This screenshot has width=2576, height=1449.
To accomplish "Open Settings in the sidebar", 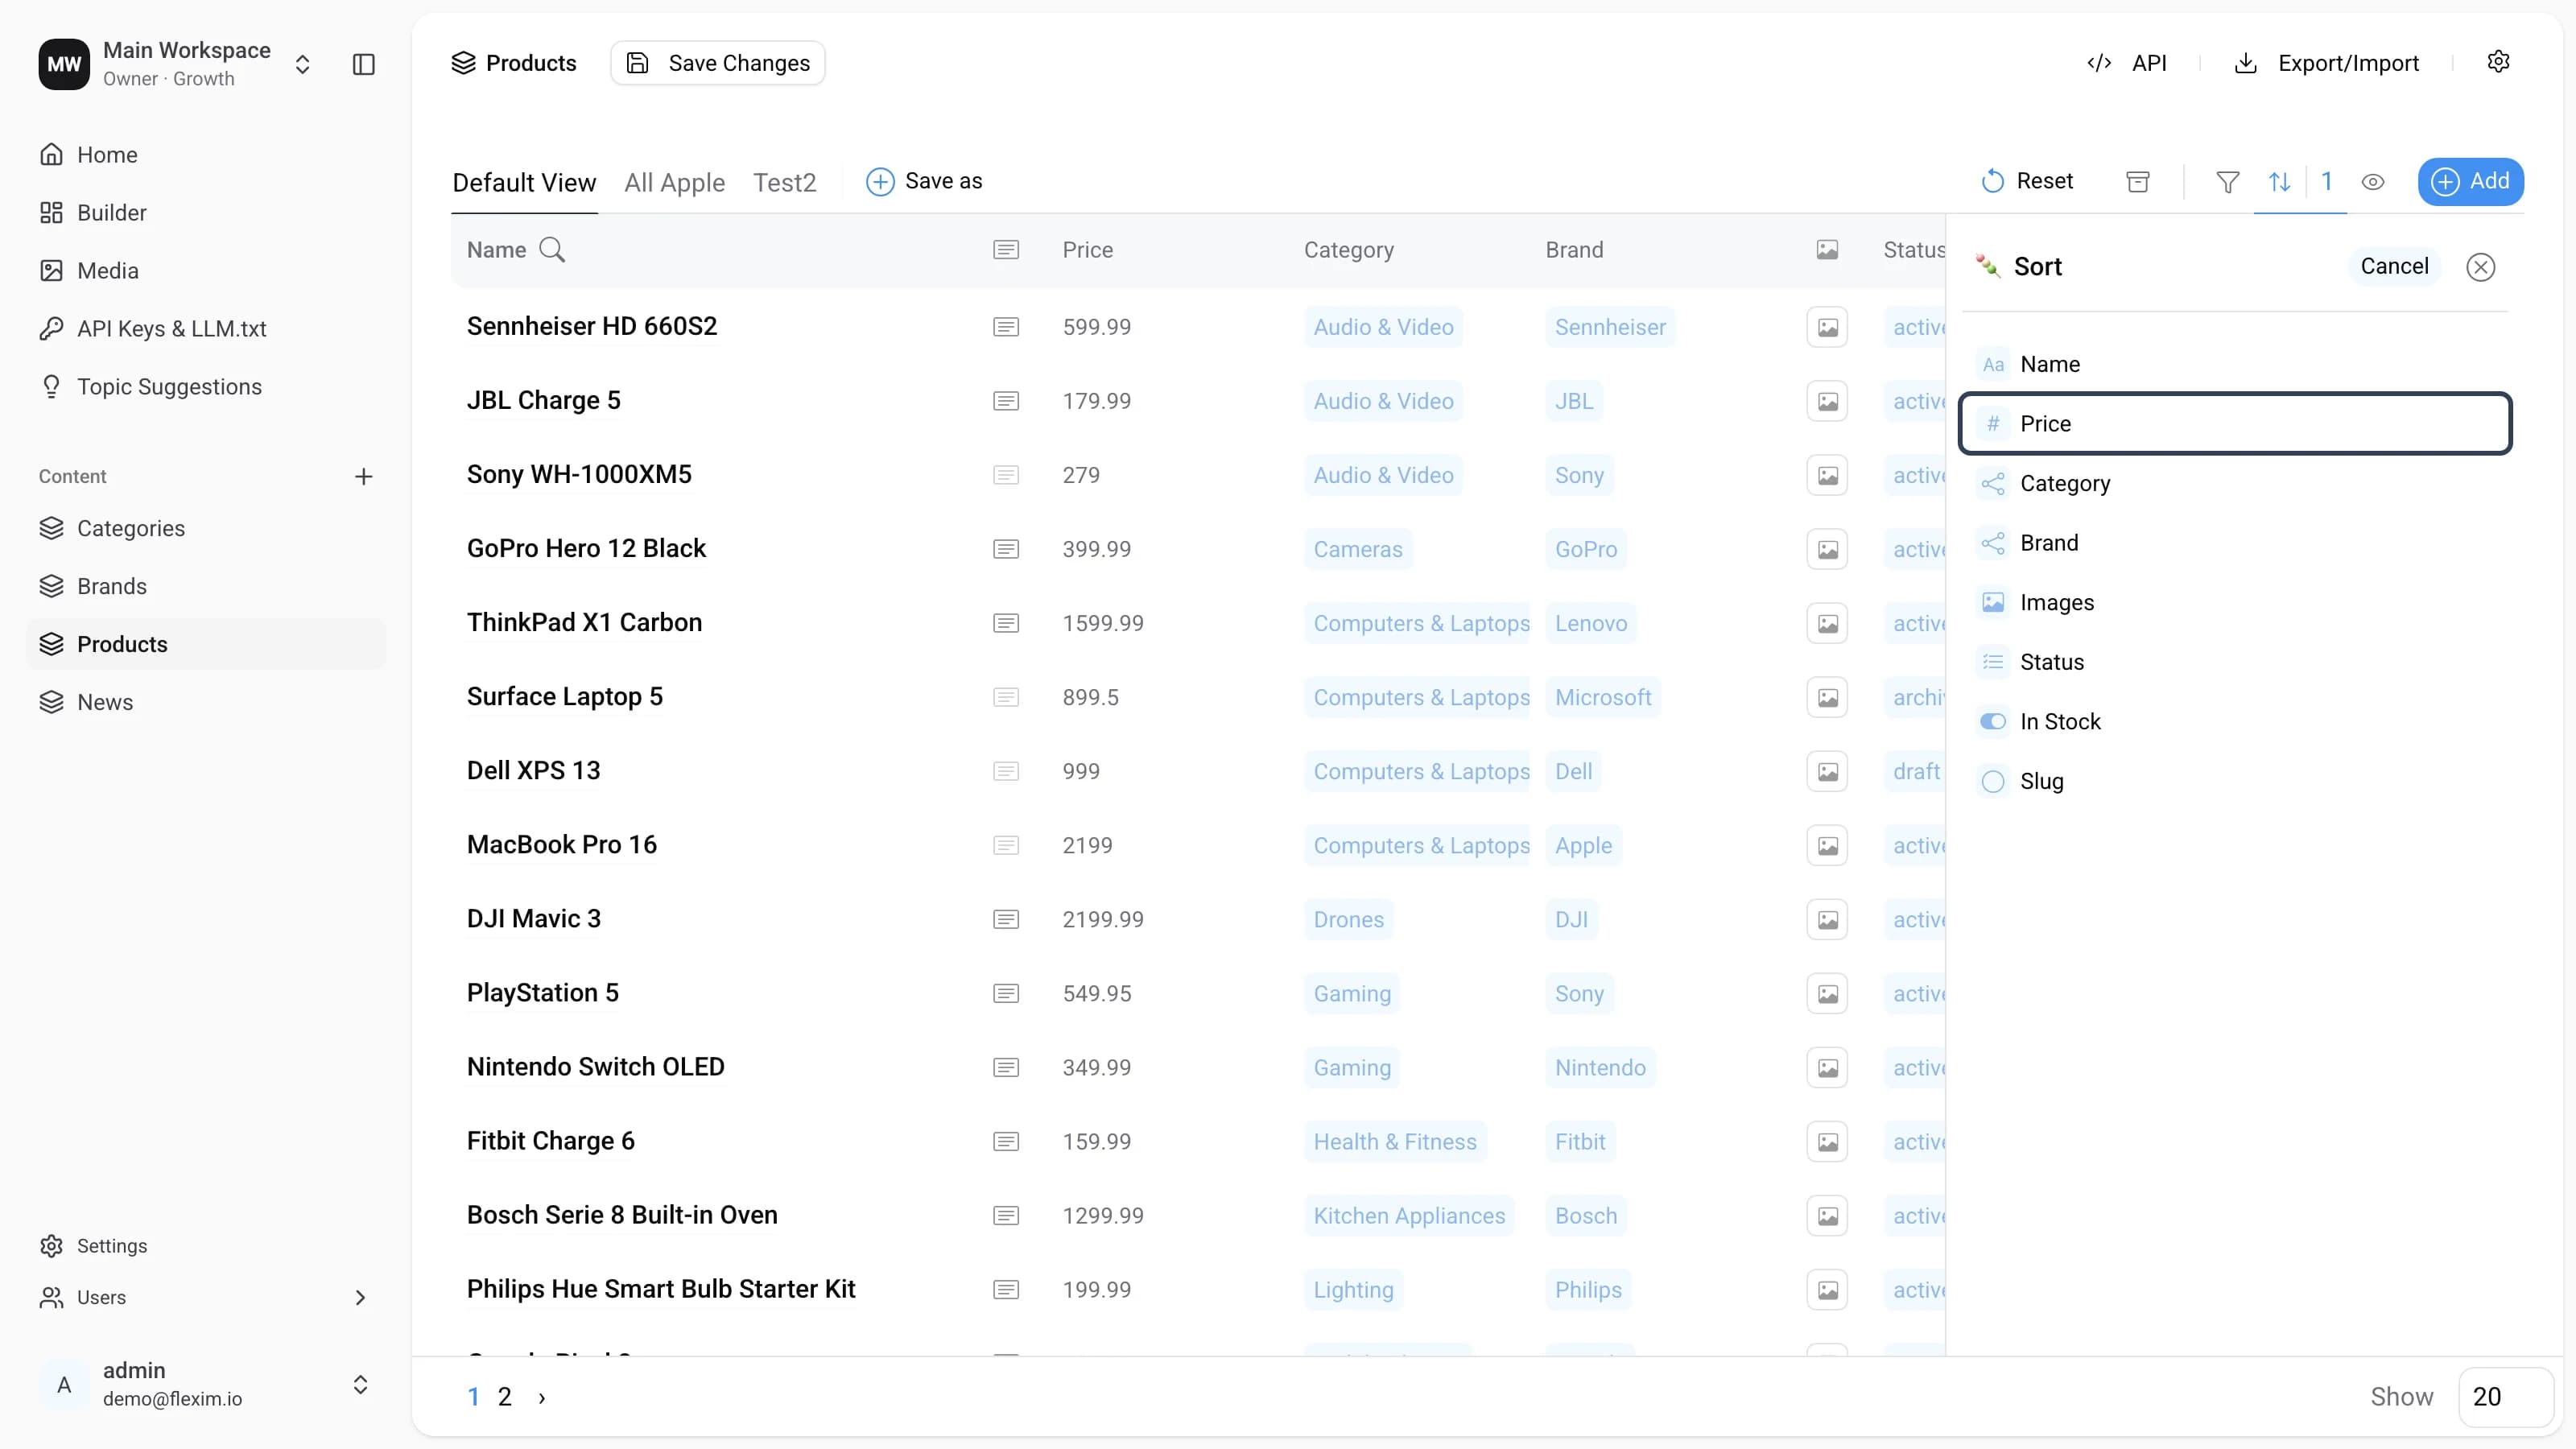I will (x=205, y=1246).
